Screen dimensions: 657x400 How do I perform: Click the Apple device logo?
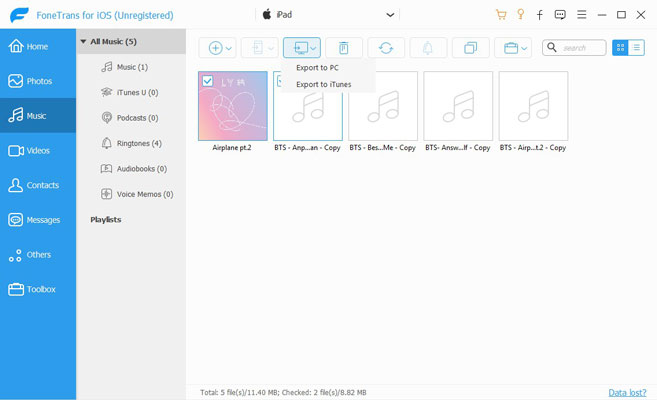(266, 14)
